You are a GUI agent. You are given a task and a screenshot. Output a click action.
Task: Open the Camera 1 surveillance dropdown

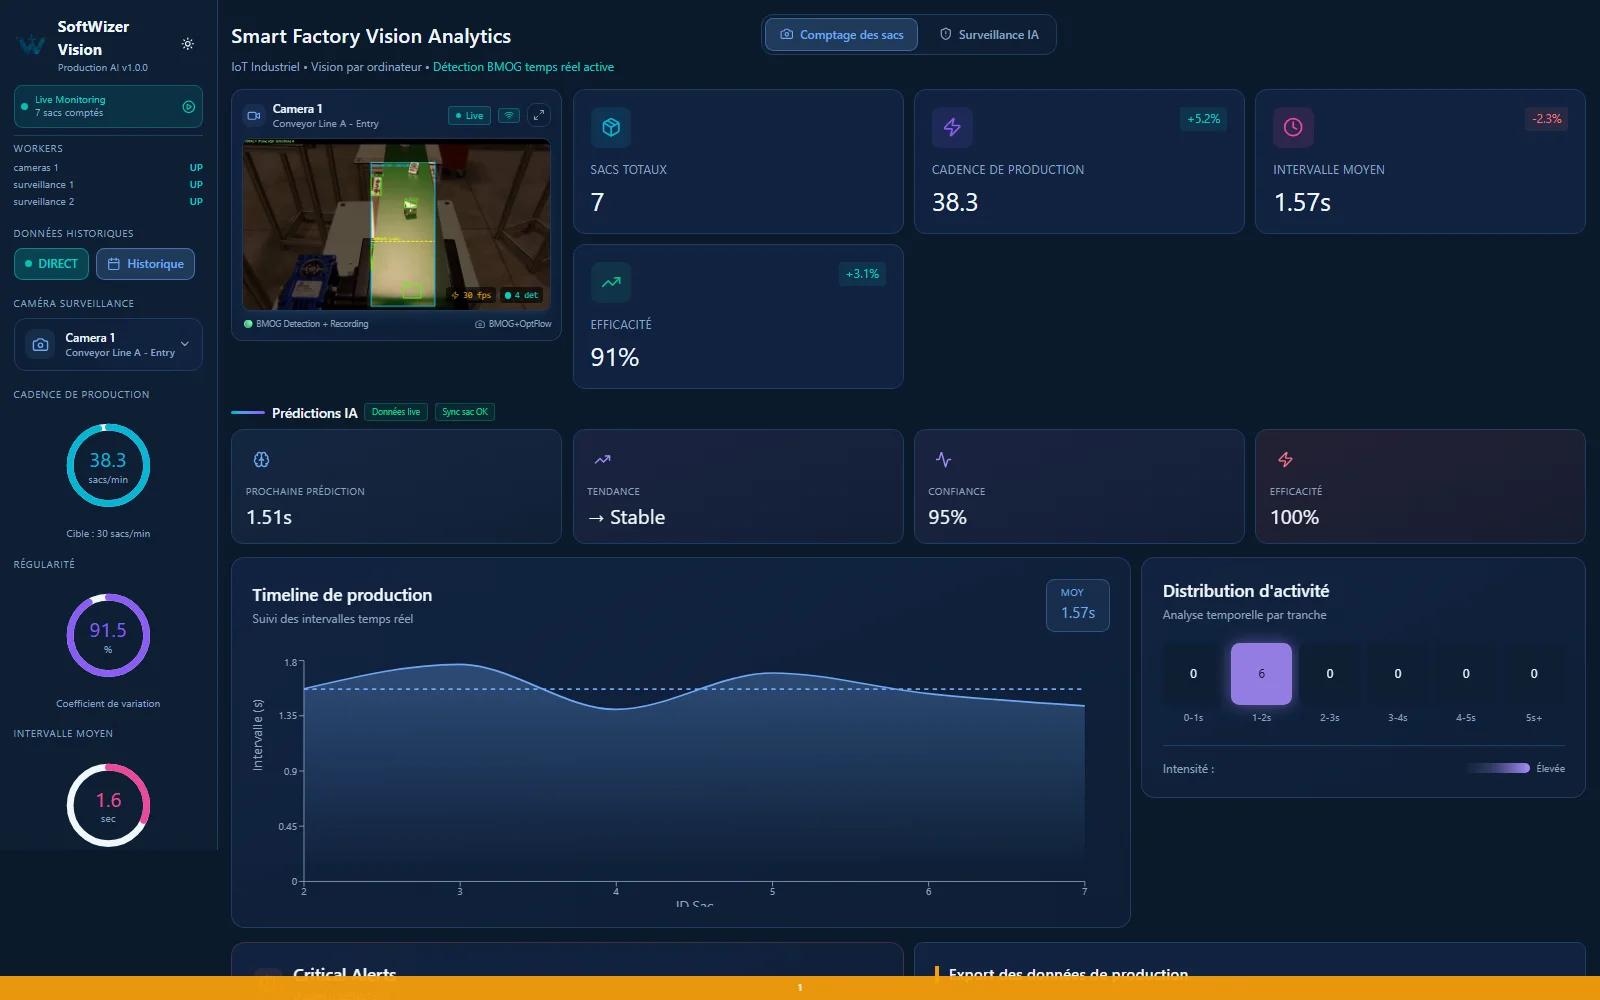pos(108,344)
